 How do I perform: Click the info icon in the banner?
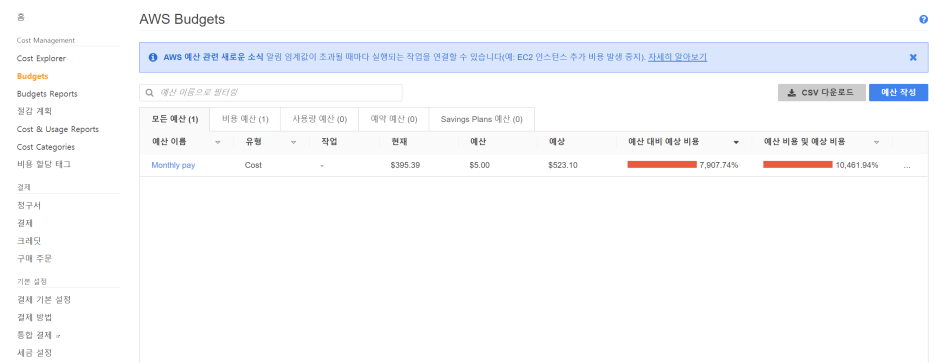pos(153,57)
